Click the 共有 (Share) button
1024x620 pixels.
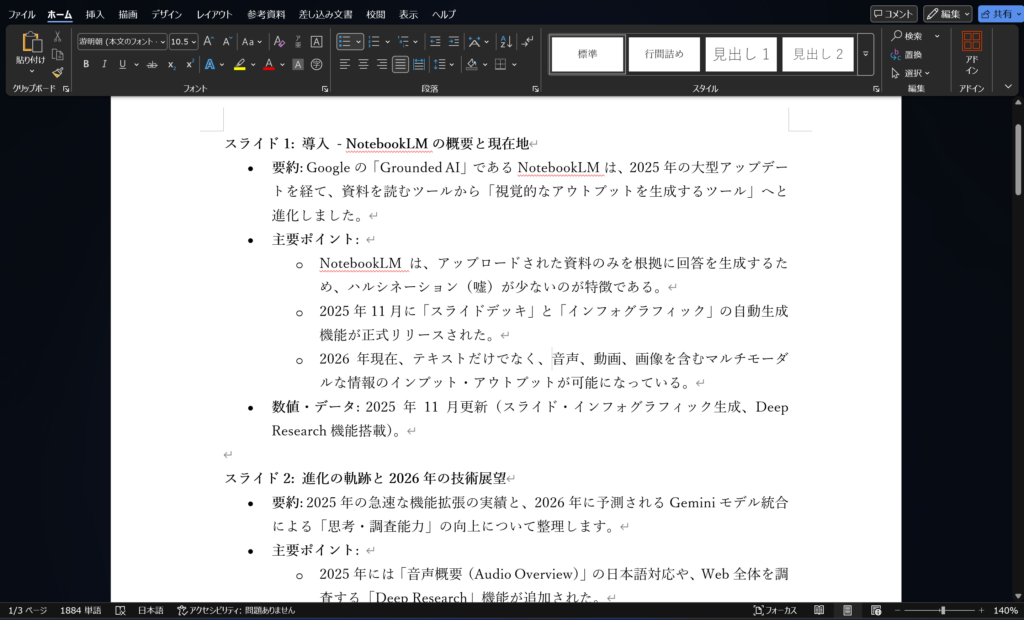[1001, 13]
